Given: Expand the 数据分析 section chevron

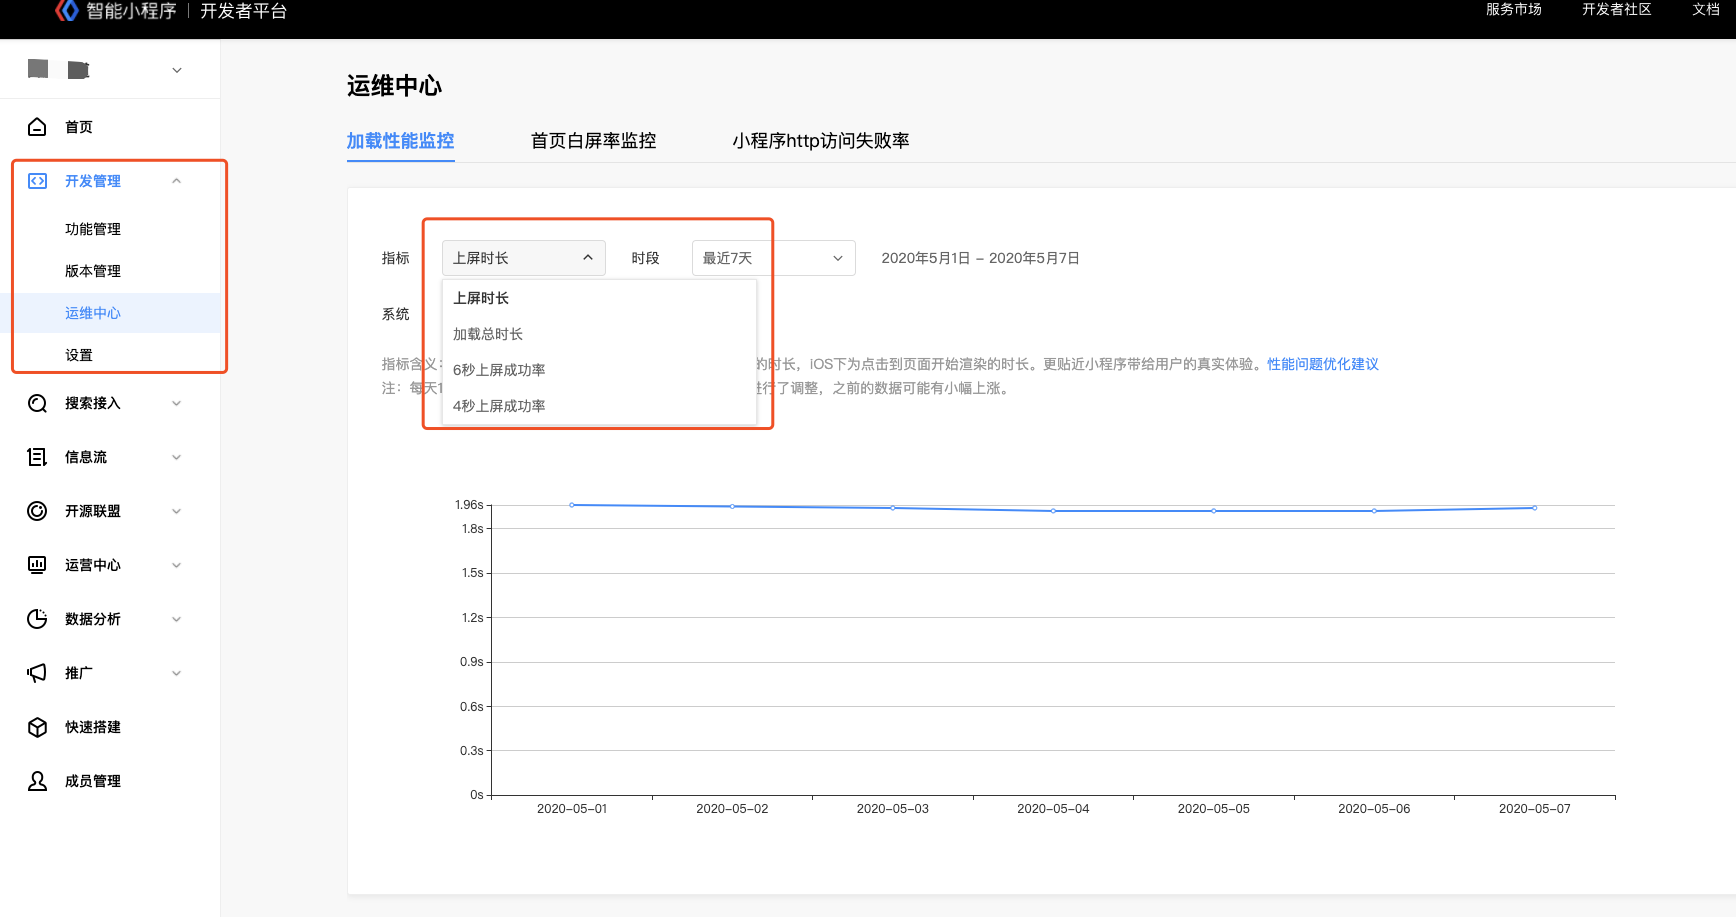Looking at the screenshot, I should pyautogui.click(x=177, y=619).
